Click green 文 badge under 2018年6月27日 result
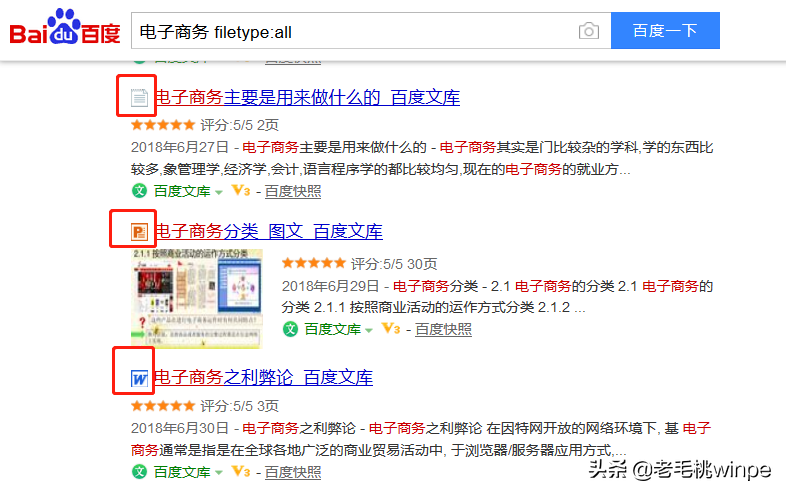The image size is (786, 494). click(139, 191)
